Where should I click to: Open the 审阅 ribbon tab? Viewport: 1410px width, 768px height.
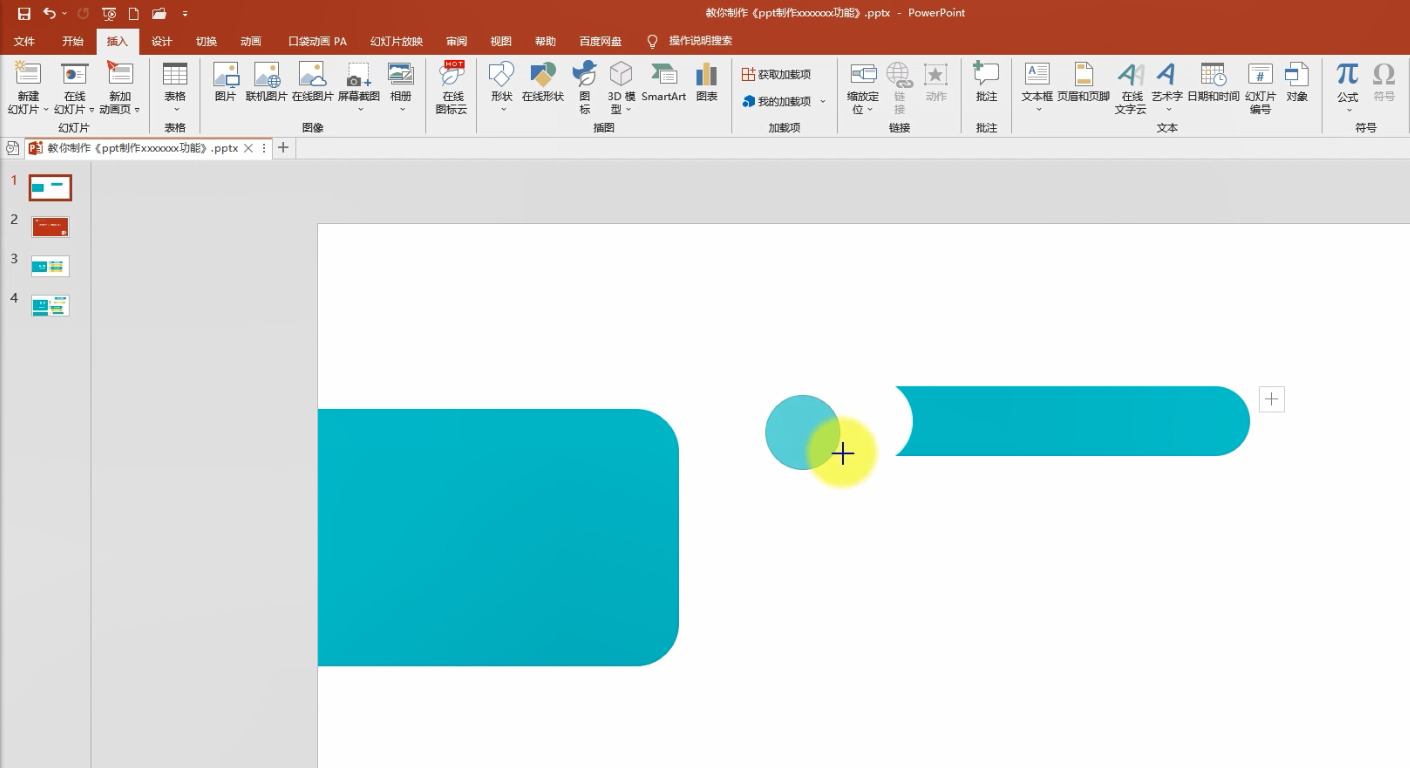(457, 41)
